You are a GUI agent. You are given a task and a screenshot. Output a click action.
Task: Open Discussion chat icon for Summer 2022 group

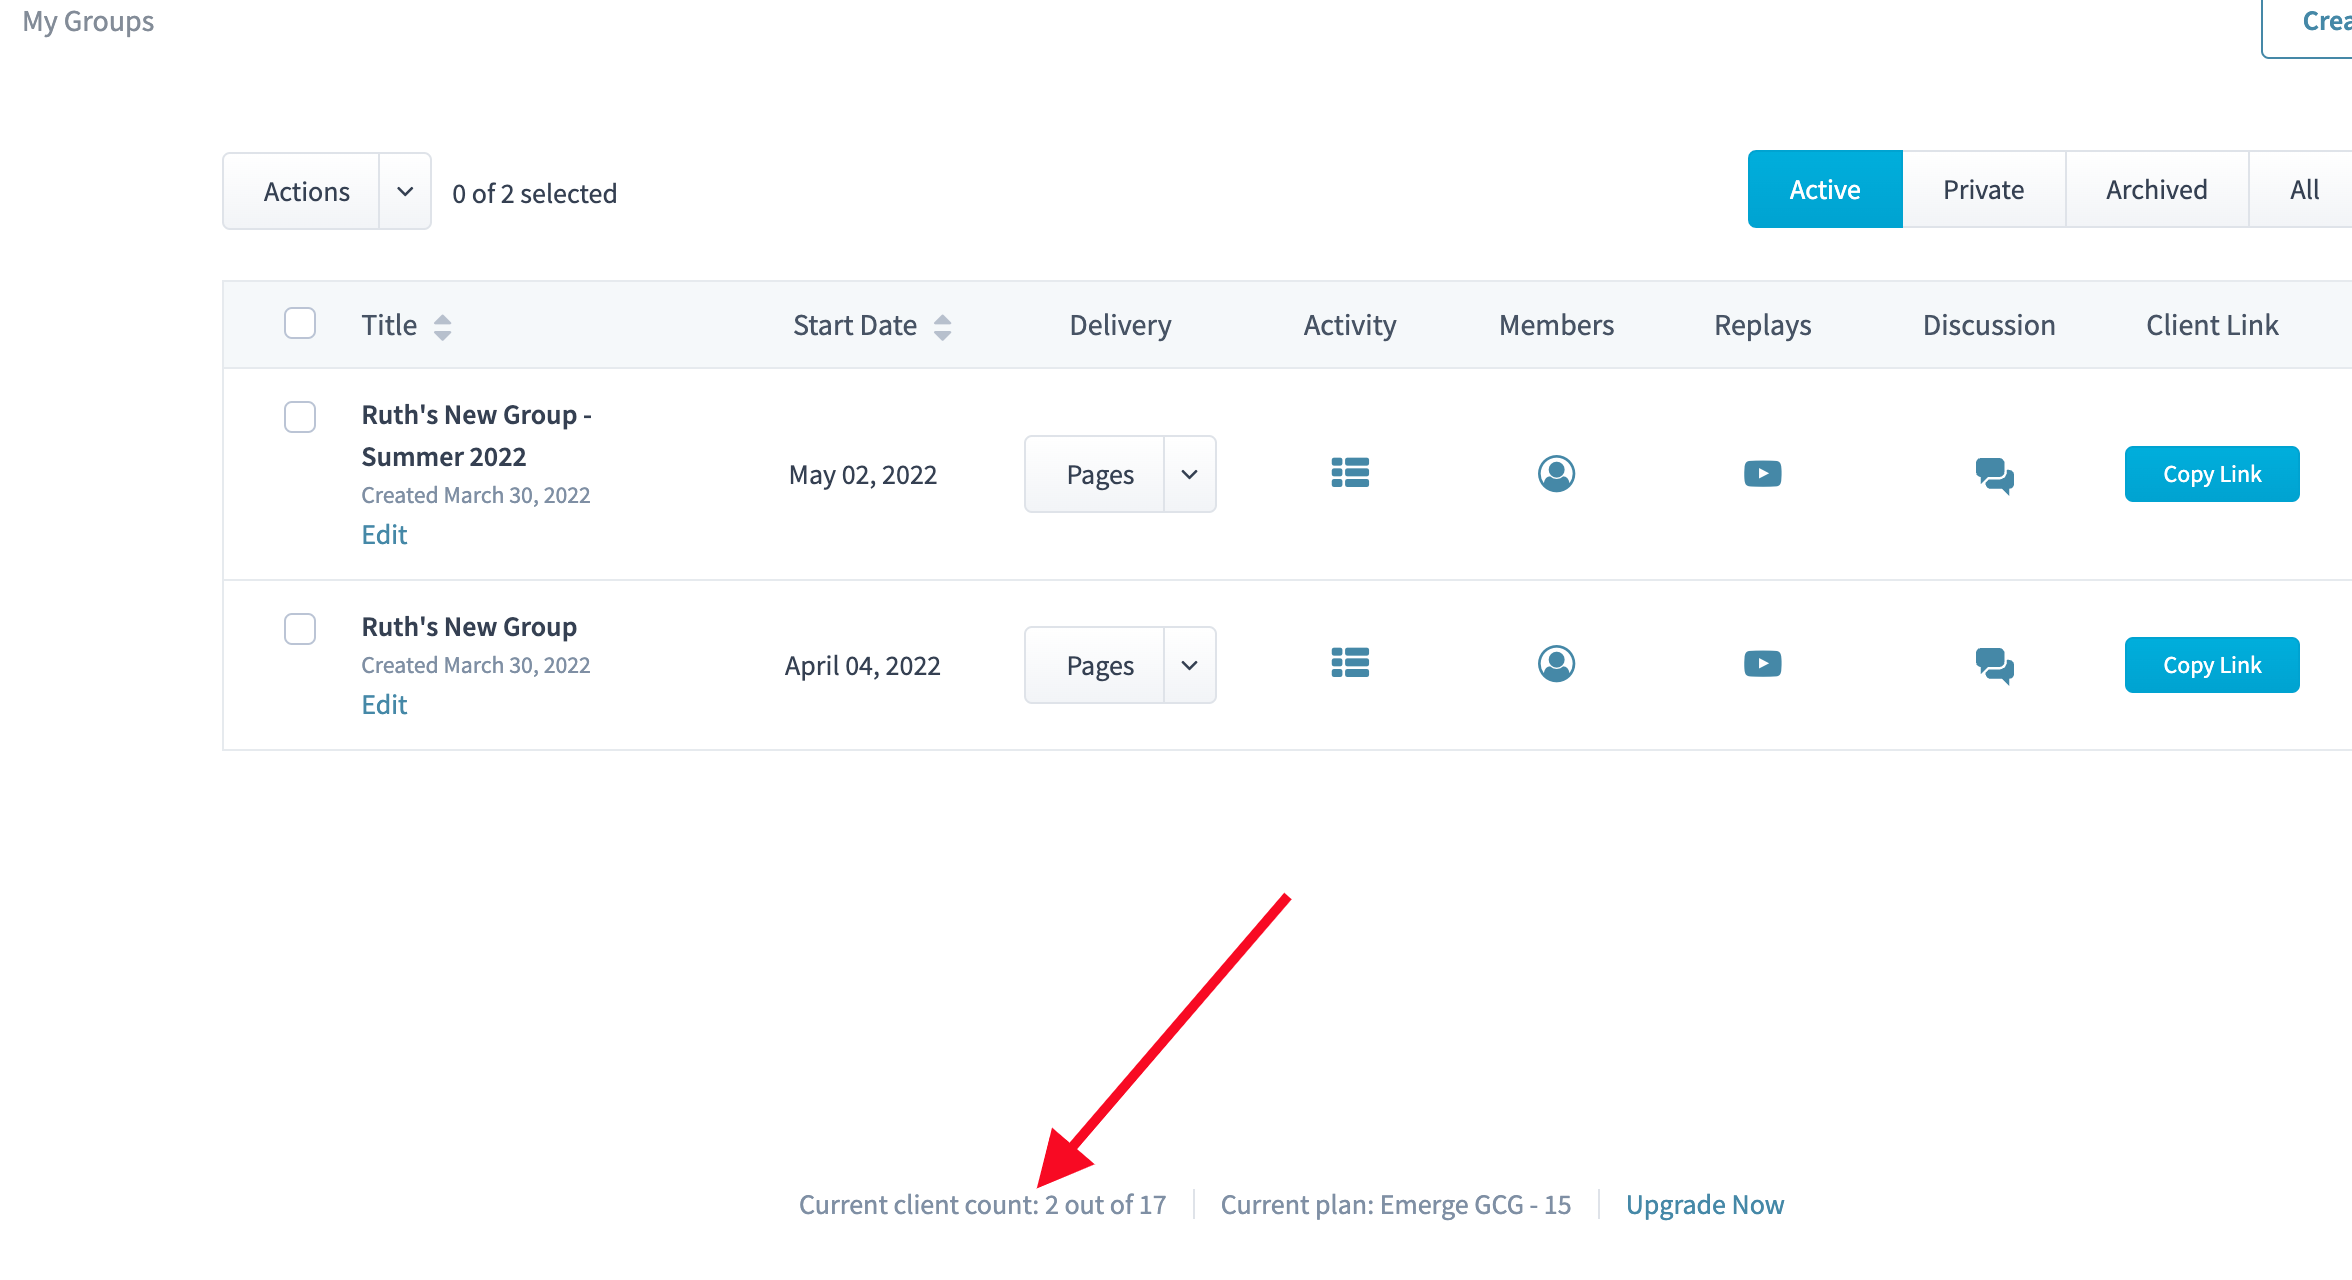coord(1994,475)
